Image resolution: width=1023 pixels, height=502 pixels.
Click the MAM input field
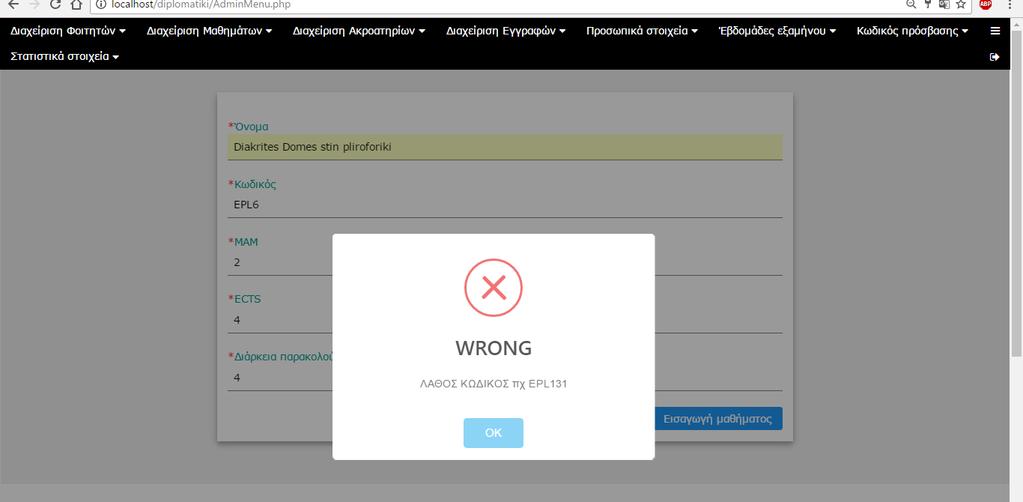(x=505, y=262)
